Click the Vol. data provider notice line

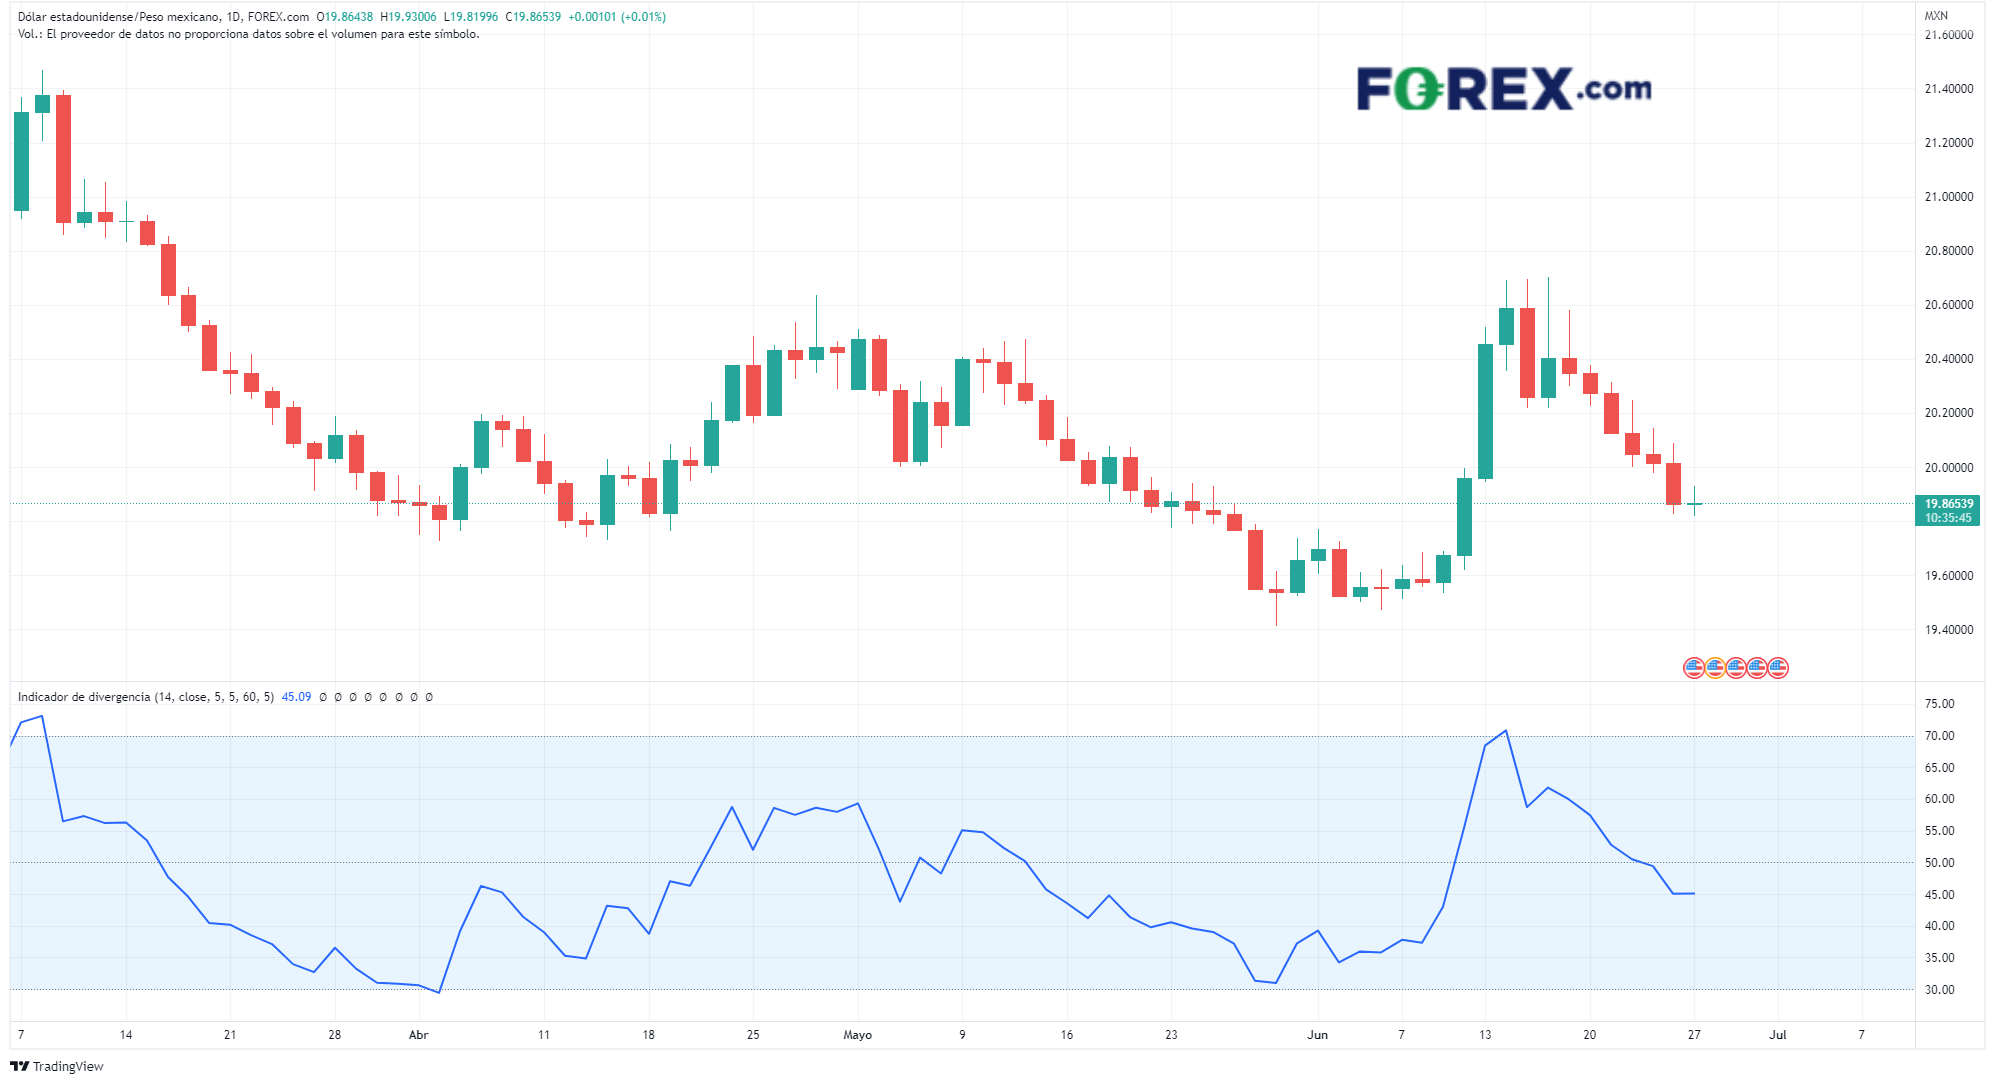[249, 34]
